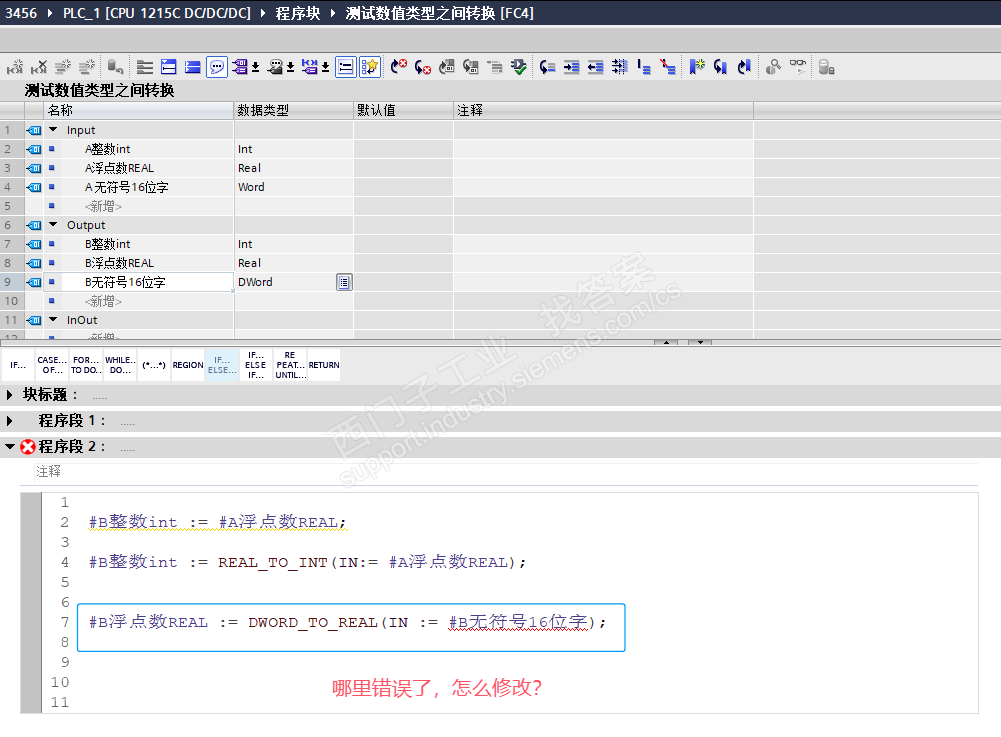Click the blue interface layout icon

pos(169,67)
